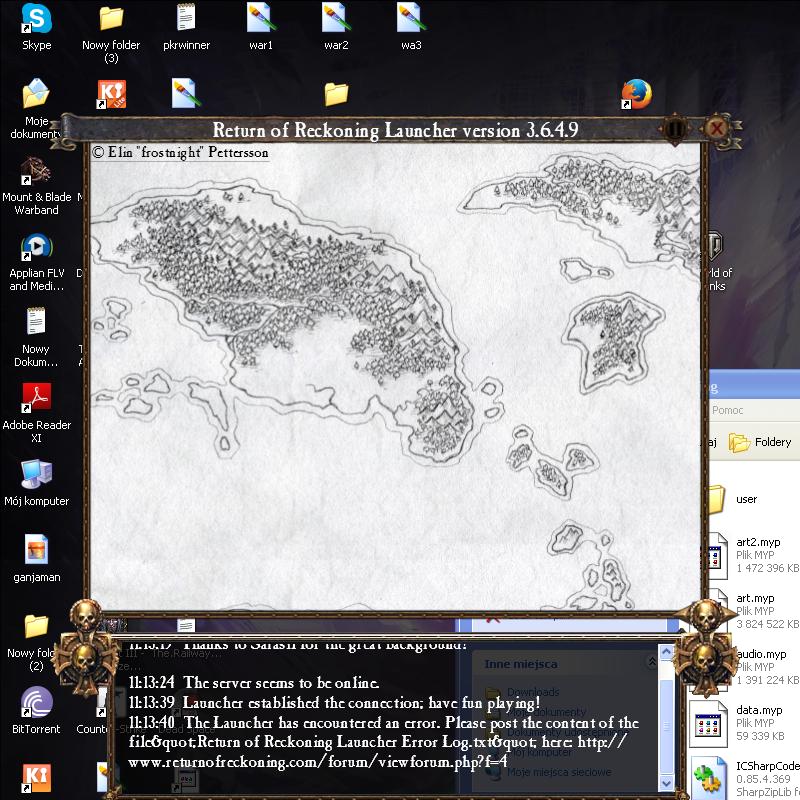Select the war2 image file icon
Screen dimensions: 800x800
336,27
